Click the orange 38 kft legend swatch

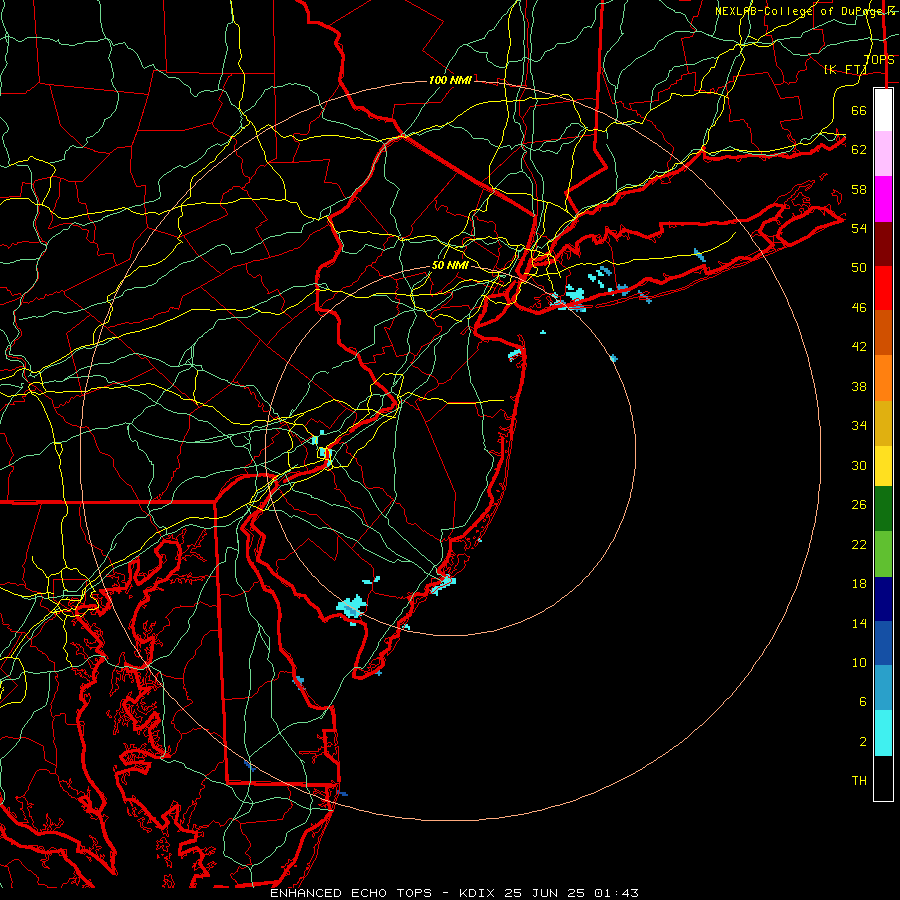pyautogui.click(x=883, y=378)
